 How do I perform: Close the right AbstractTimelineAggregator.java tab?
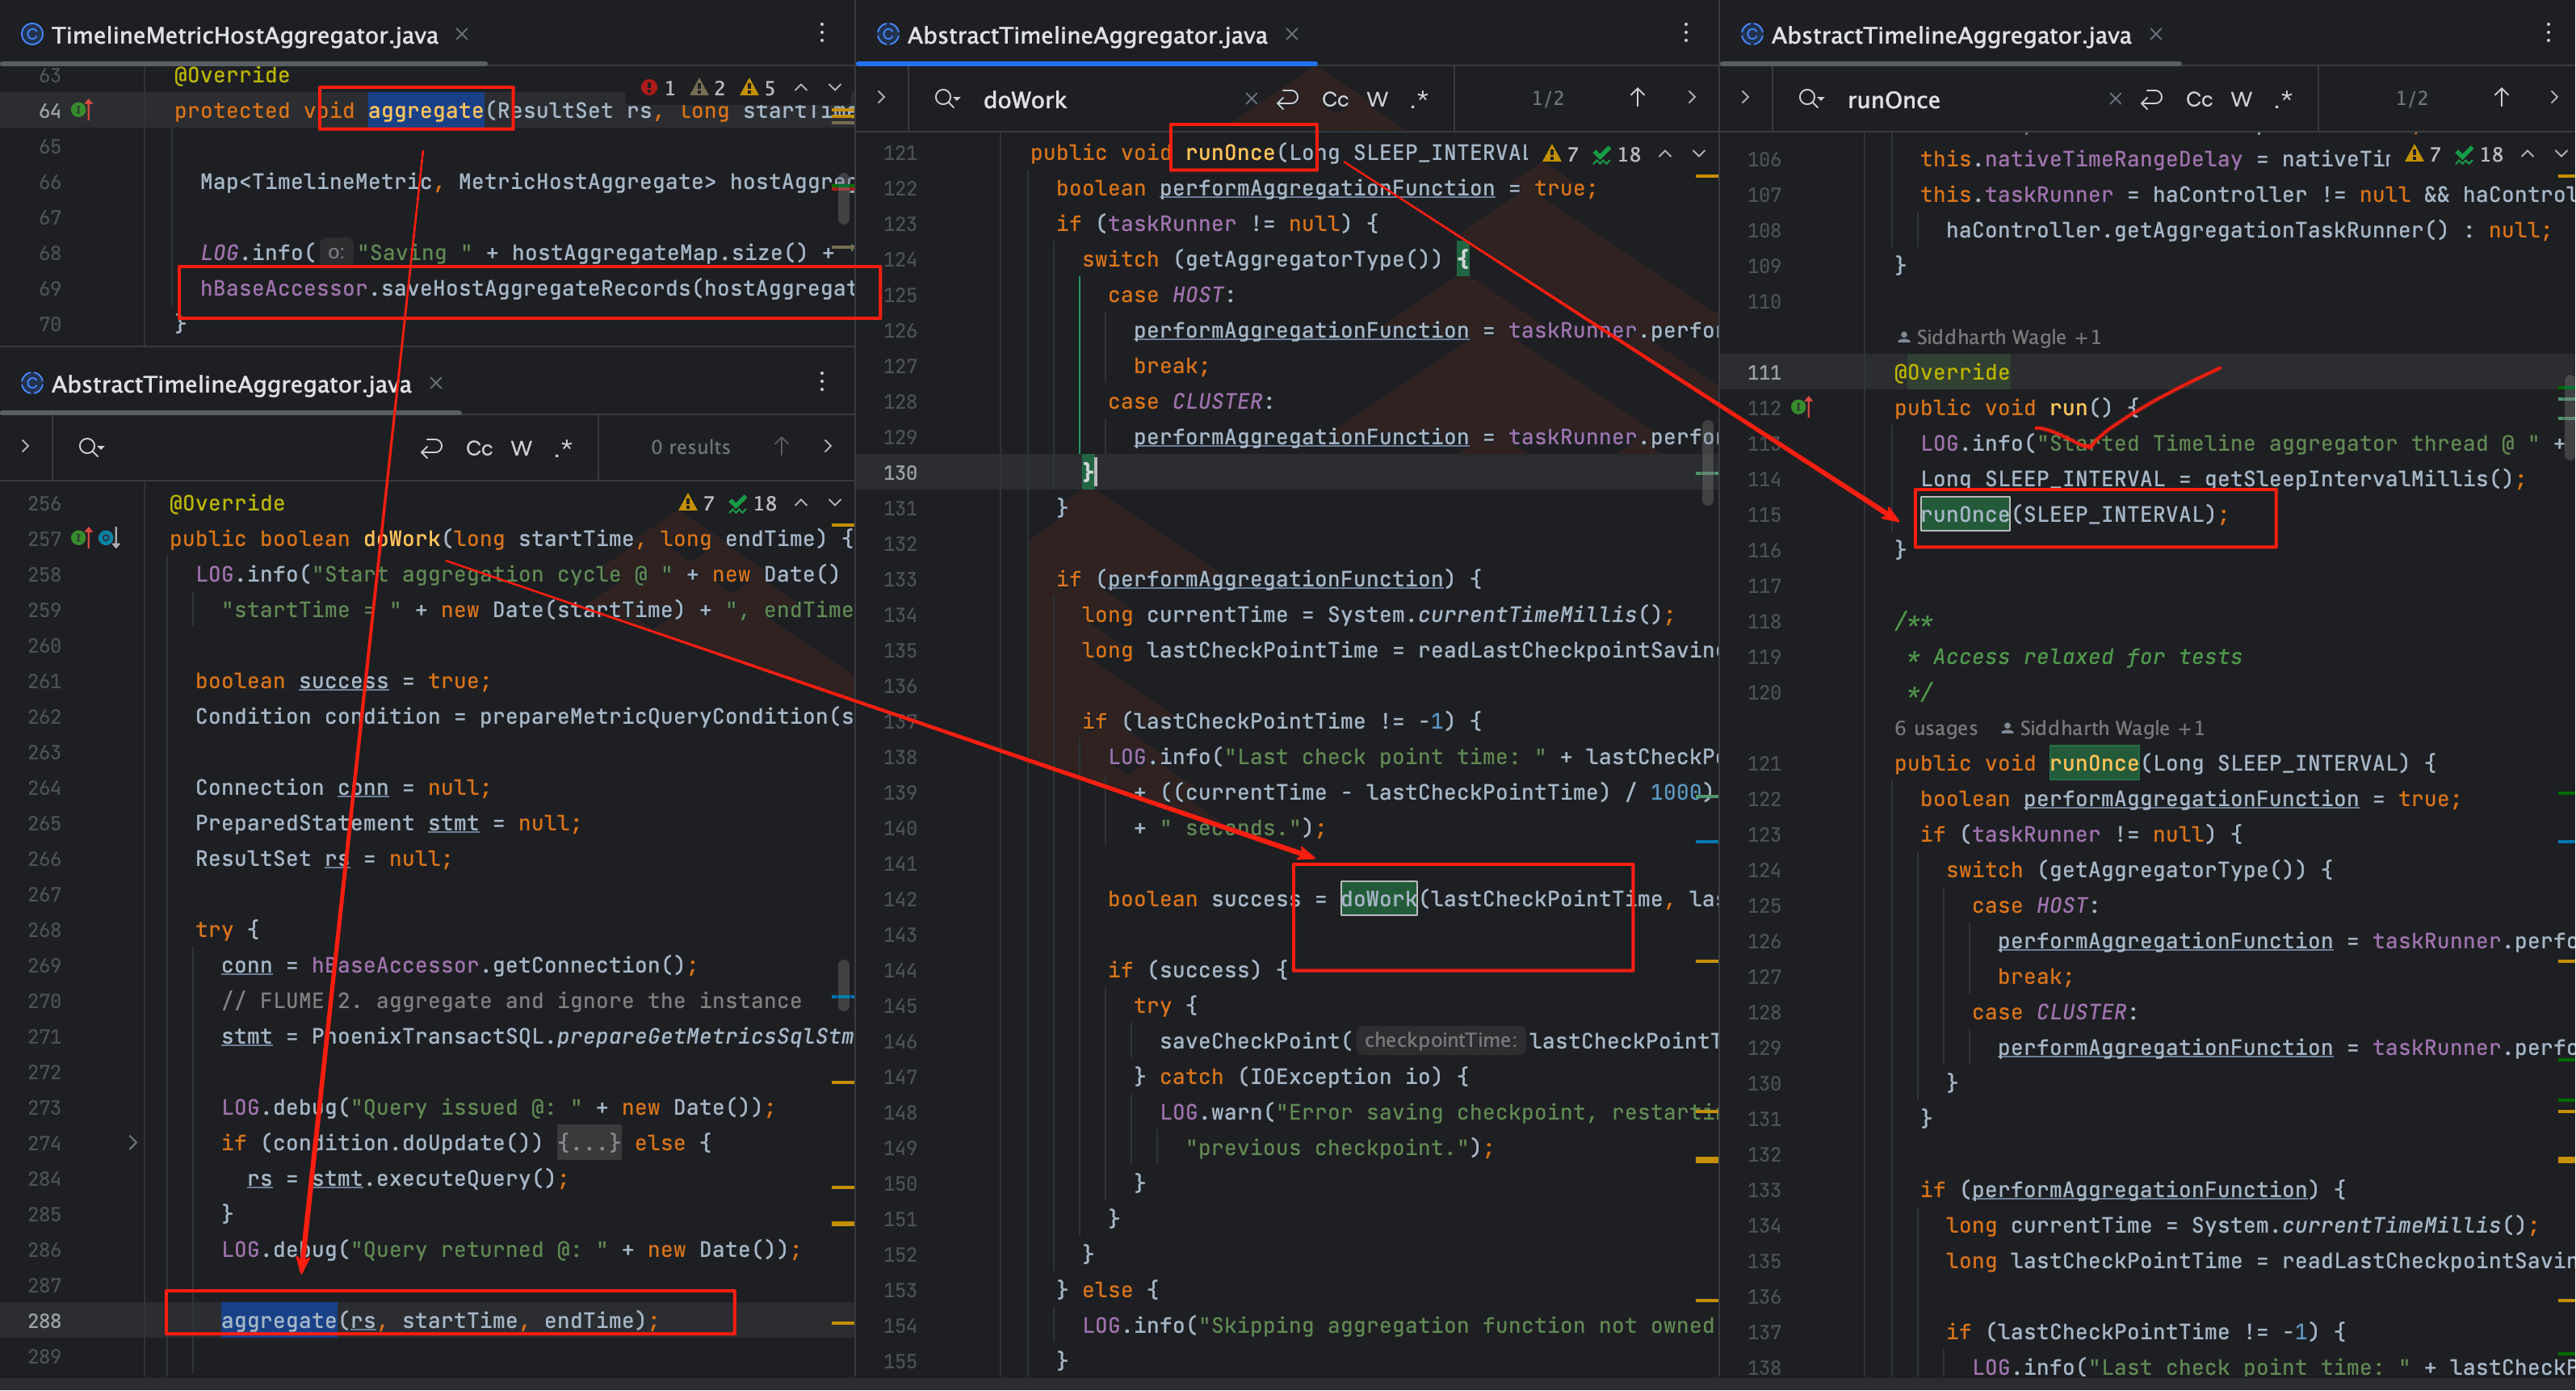click(x=2156, y=34)
